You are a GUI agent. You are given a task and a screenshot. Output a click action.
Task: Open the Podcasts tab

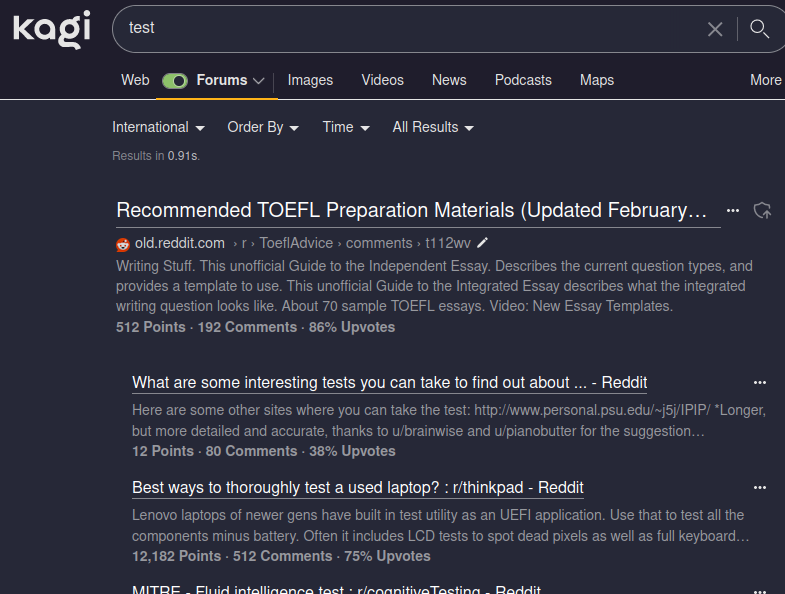coord(523,80)
